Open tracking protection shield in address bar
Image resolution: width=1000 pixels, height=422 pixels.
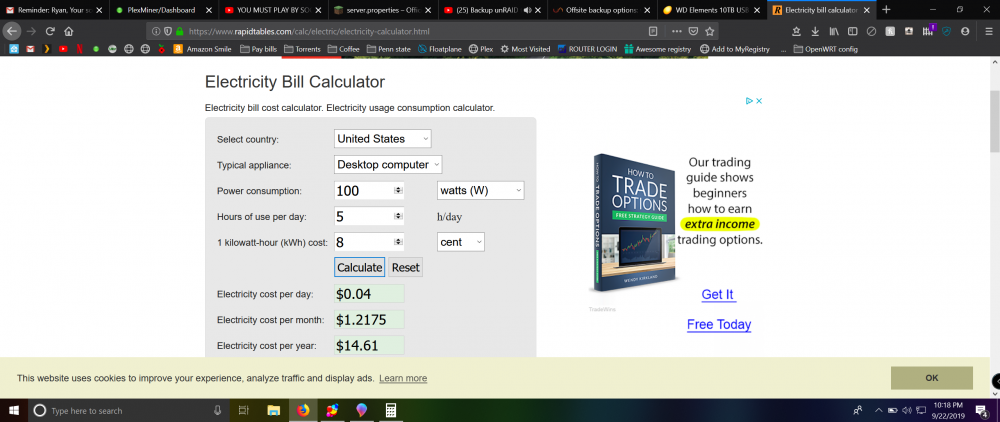click(168, 31)
